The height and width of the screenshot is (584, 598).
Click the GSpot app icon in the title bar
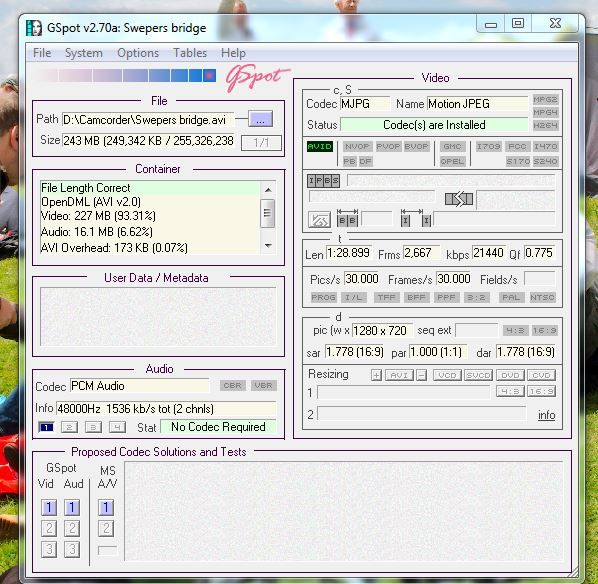click(x=34, y=28)
